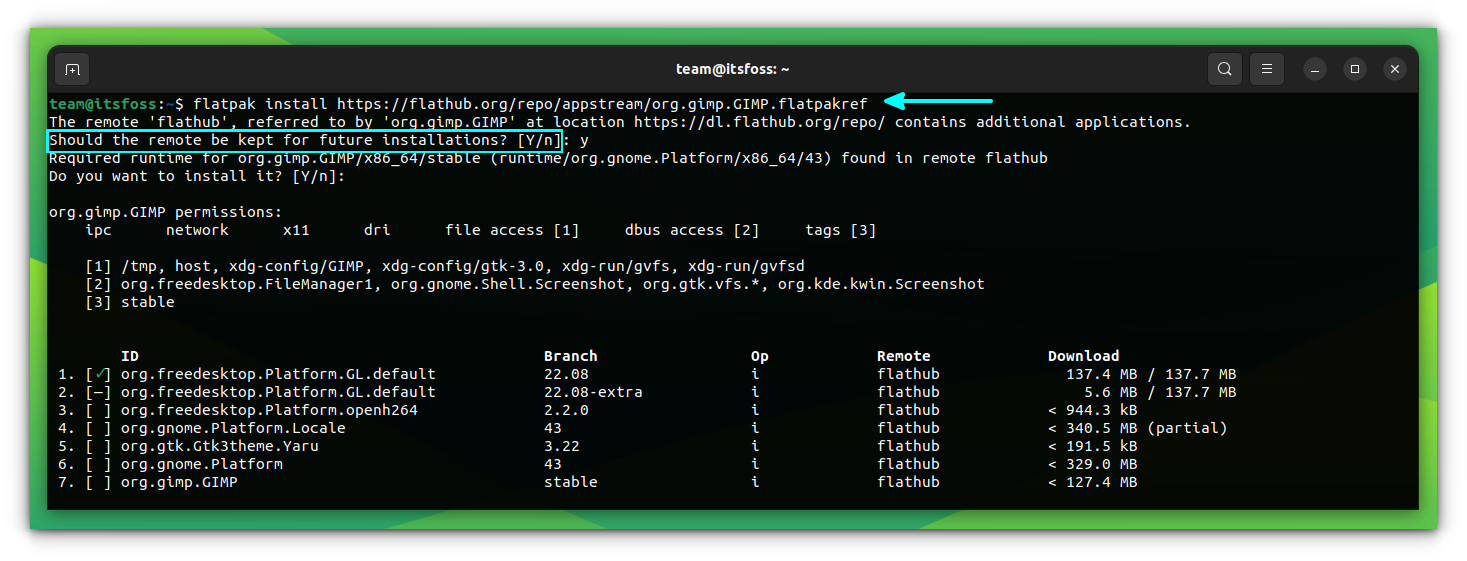Click the [-] marker on row 2

[x=98, y=392]
